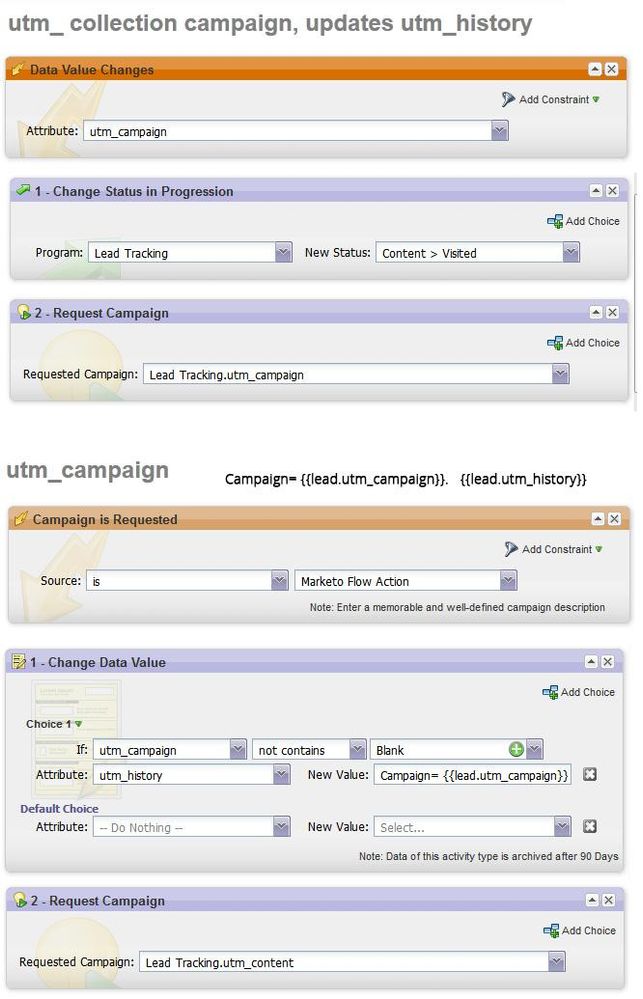Add Choice to Change Data Value step

tap(579, 692)
